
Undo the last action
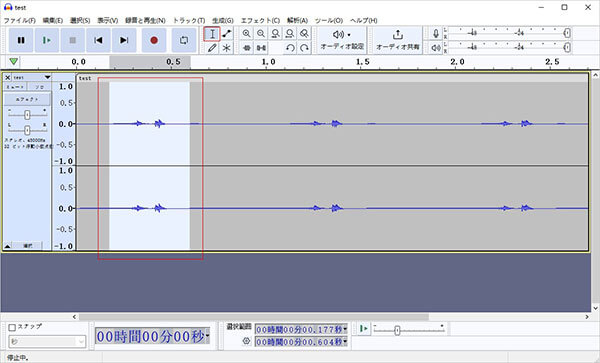pos(290,48)
